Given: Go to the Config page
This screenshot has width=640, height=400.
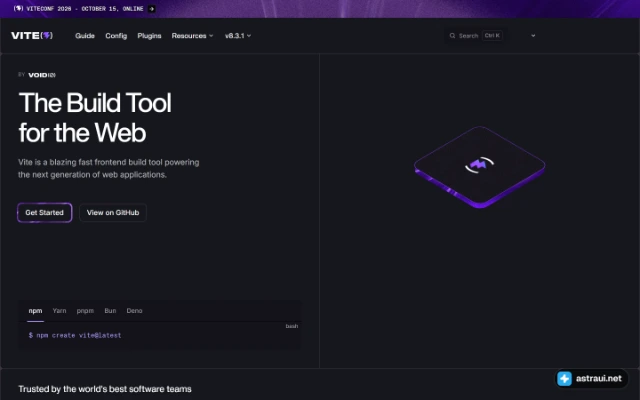Looking at the screenshot, I should pos(116,36).
